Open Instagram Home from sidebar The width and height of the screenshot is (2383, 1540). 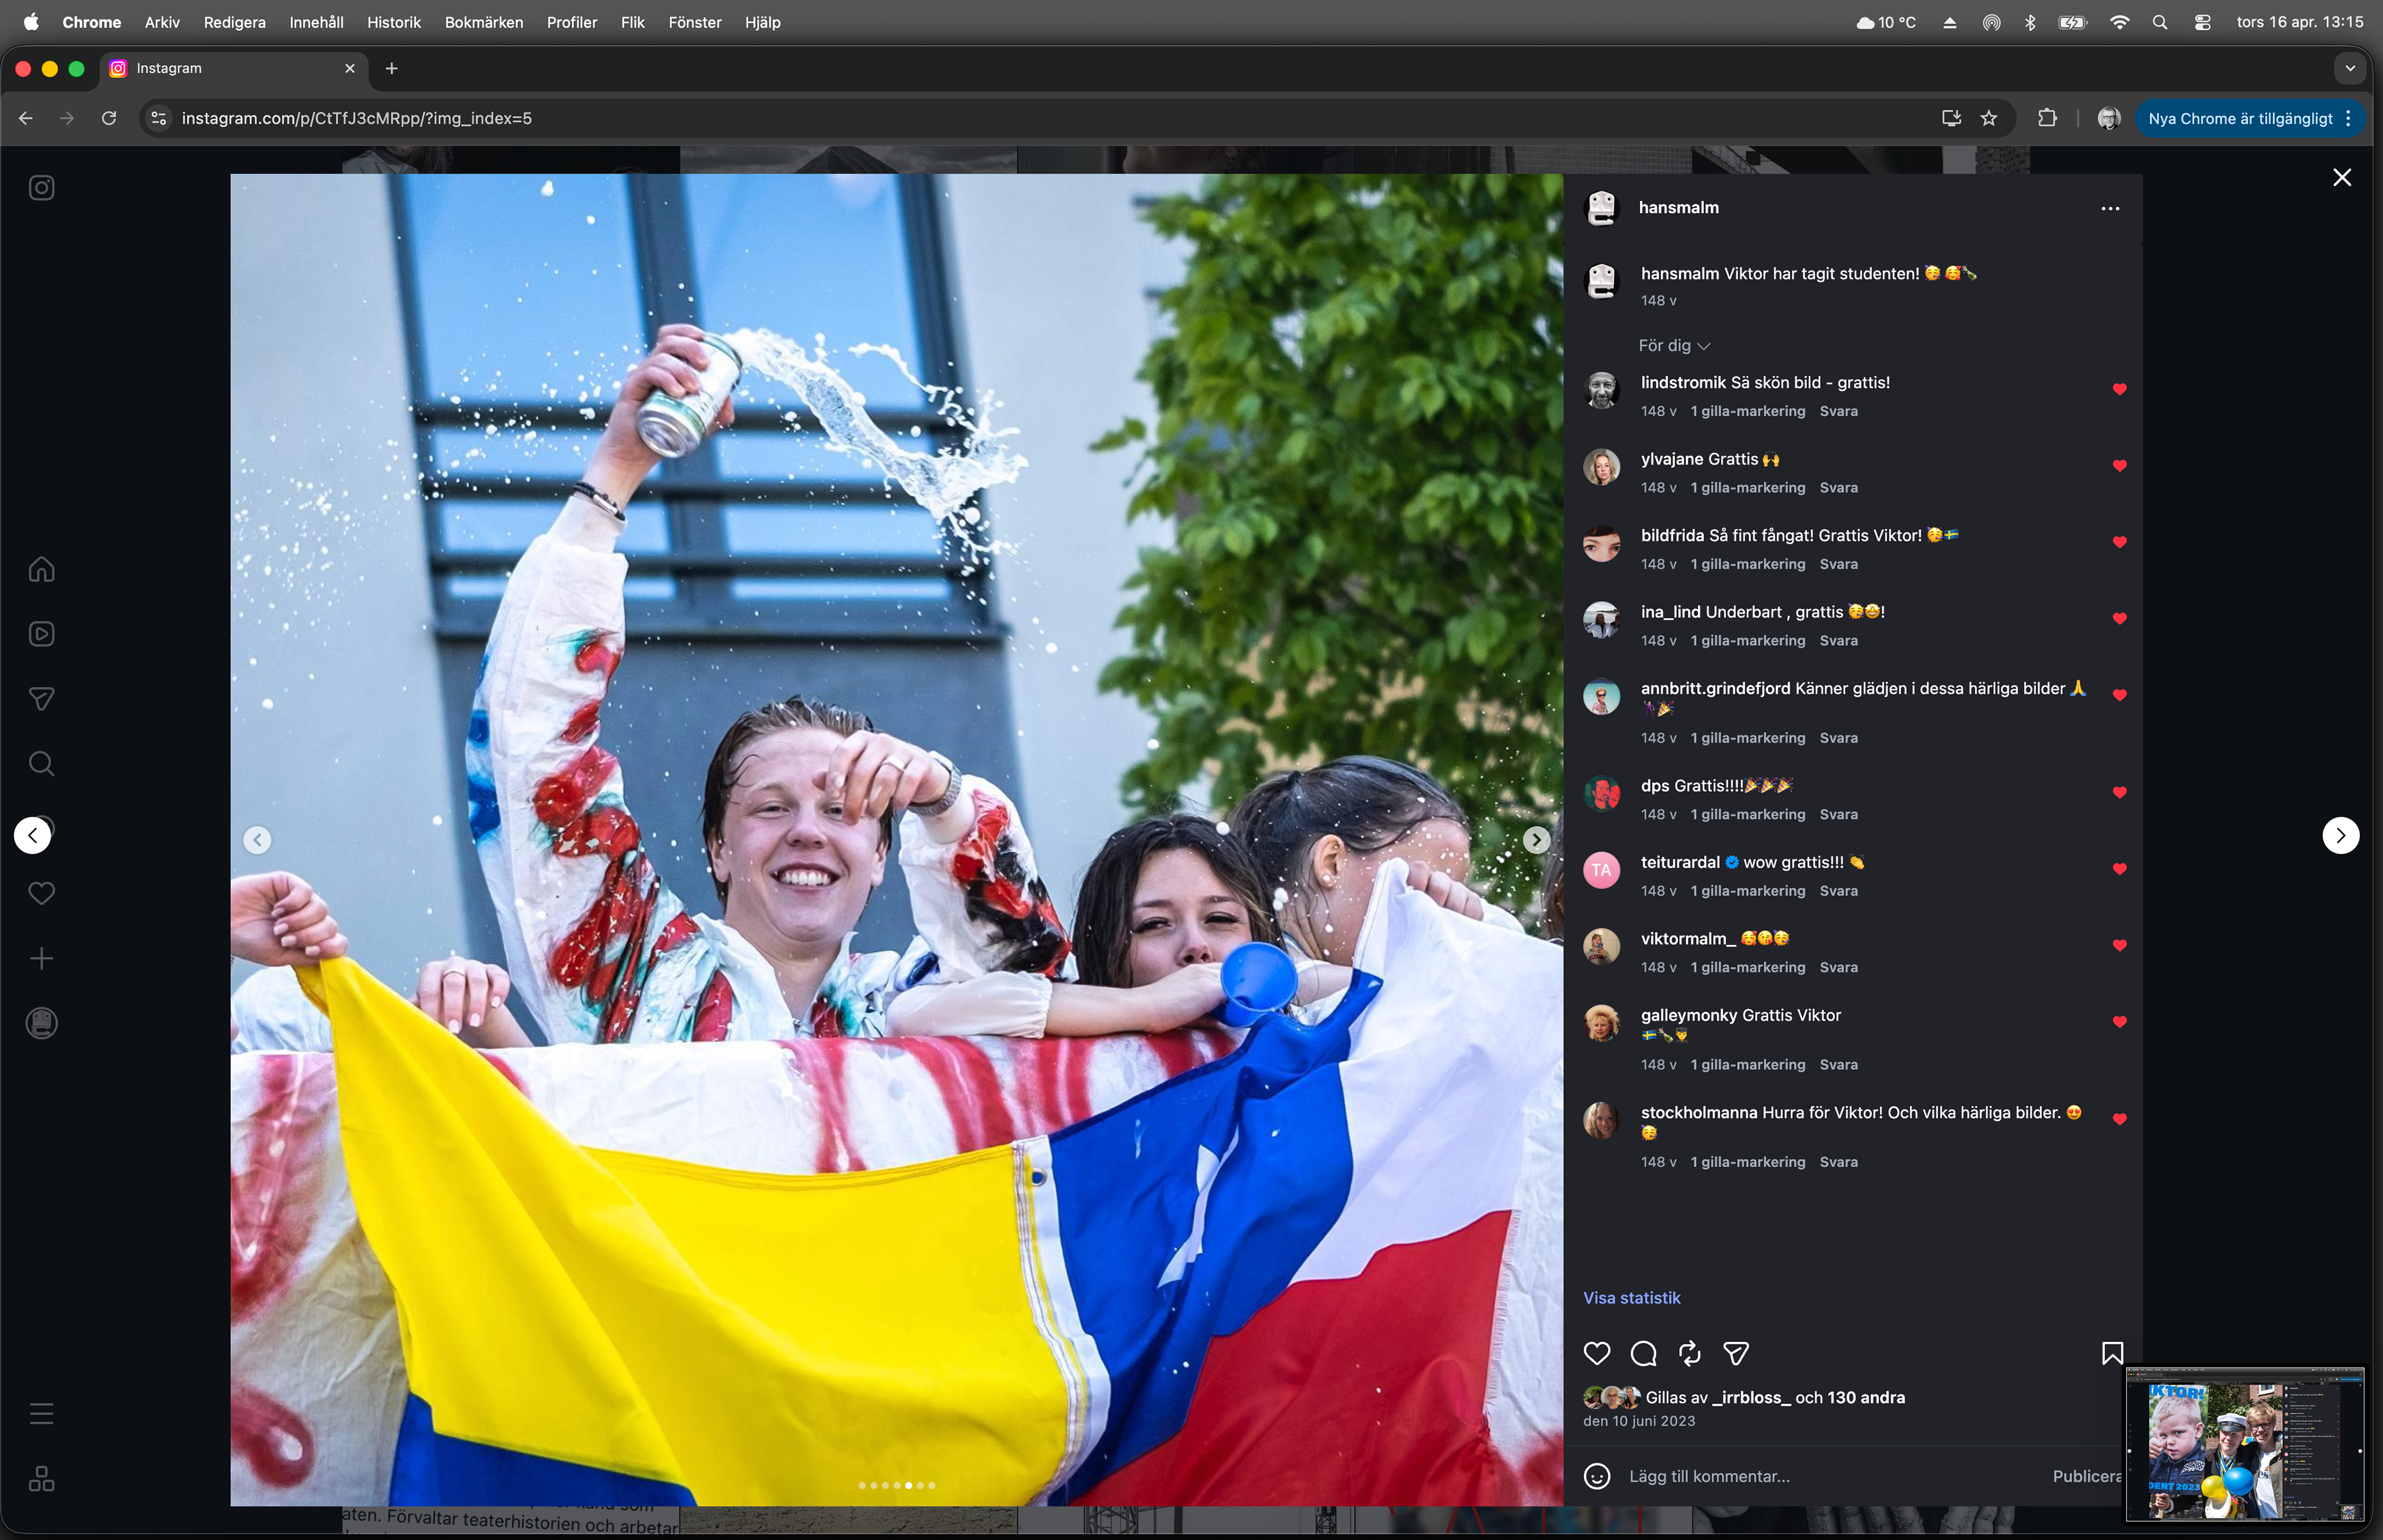(x=41, y=569)
